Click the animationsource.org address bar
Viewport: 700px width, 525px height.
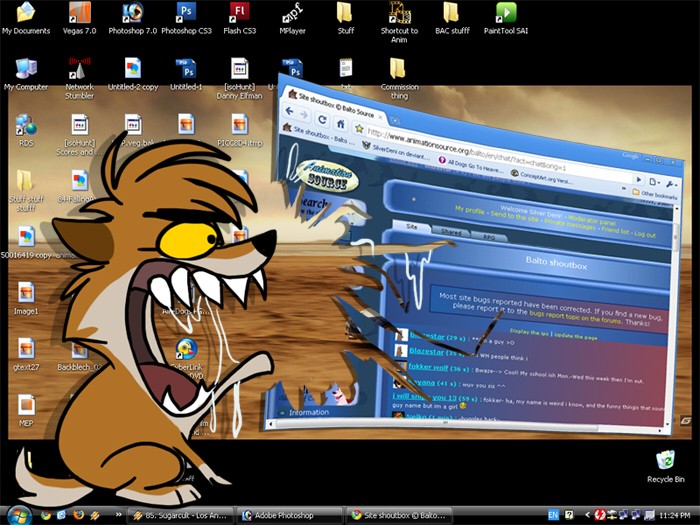click(466, 151)
